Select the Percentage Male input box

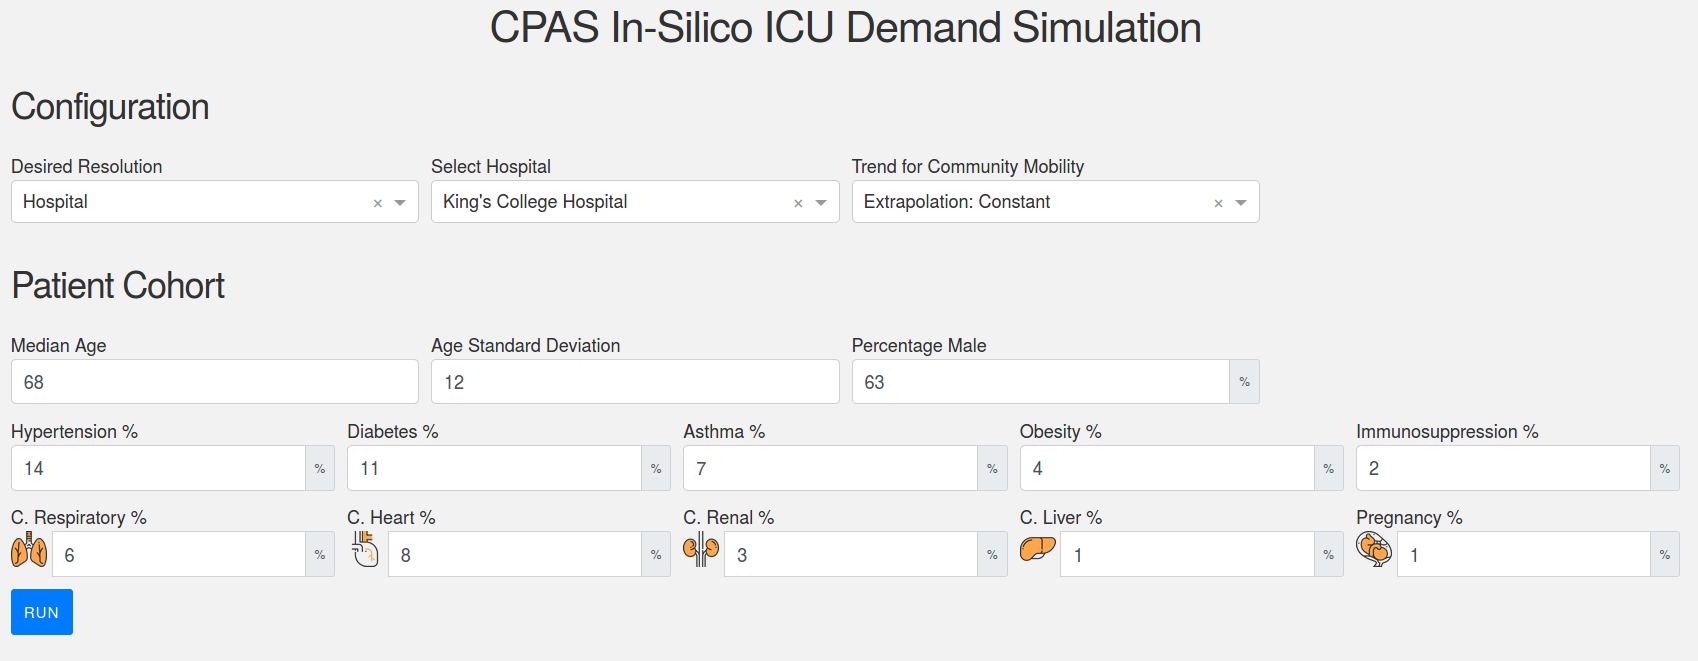tap(1040, 382)
